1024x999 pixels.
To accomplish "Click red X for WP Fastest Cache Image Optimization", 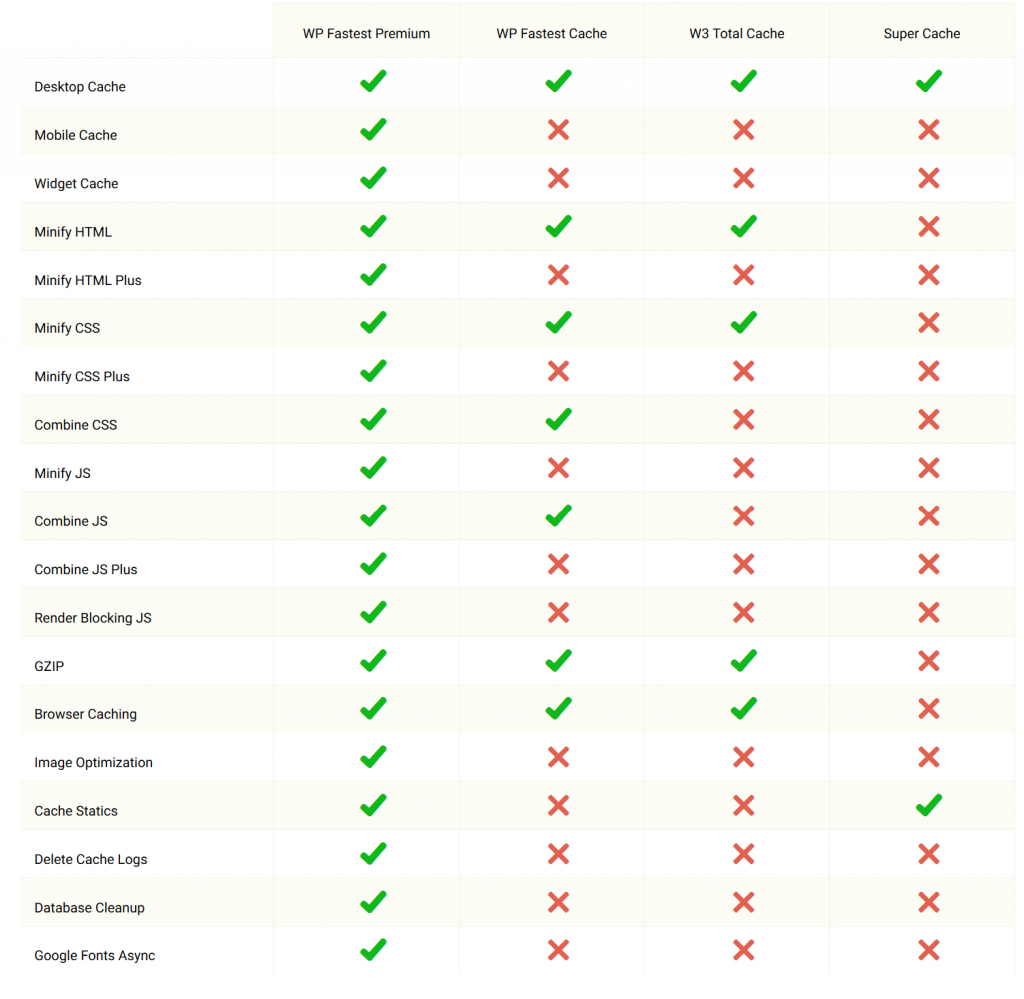I will click(x=558, y=757).
